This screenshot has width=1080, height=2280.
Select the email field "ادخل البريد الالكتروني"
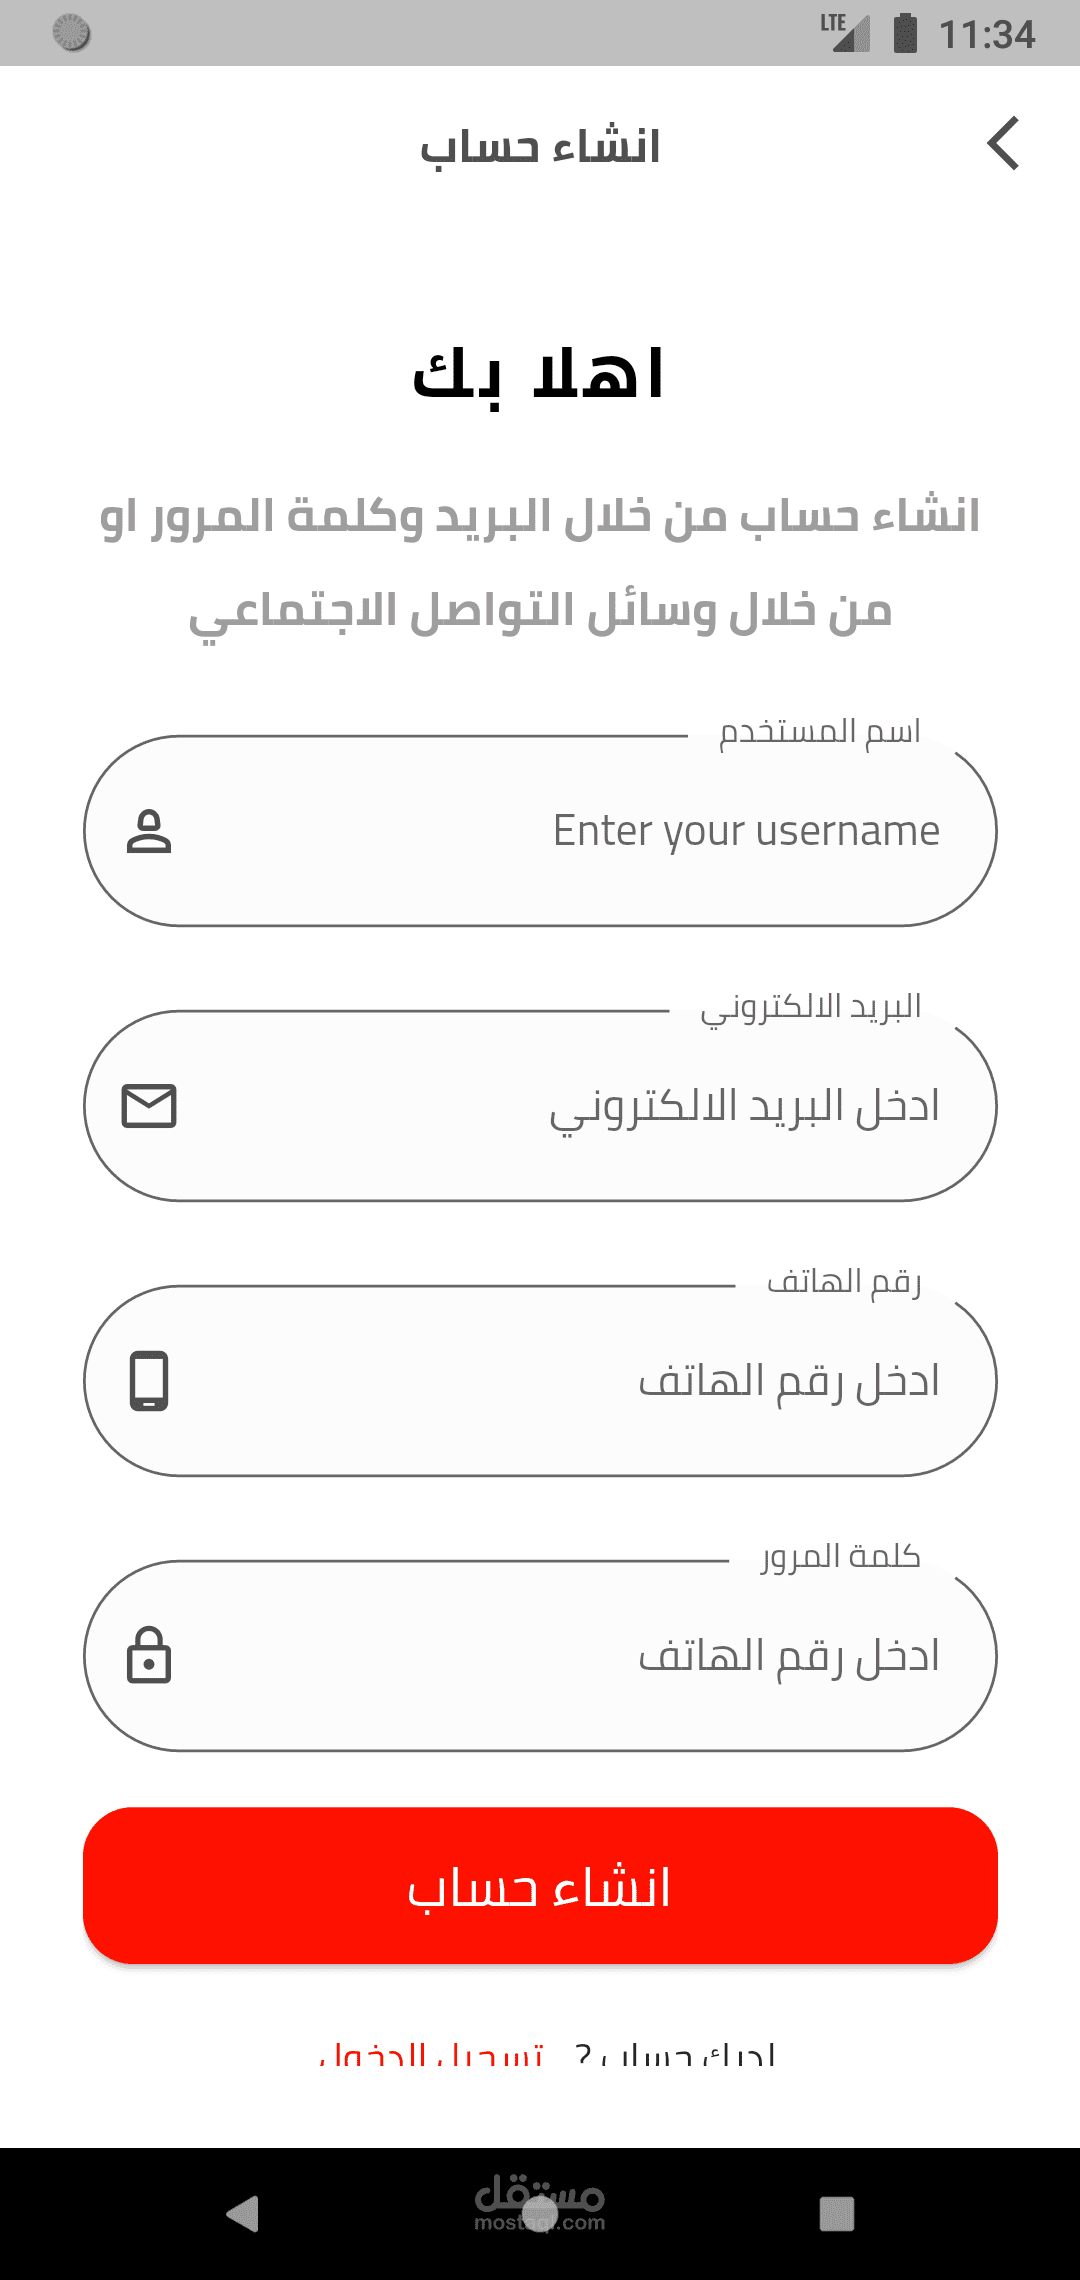(x=560, y=1106)
